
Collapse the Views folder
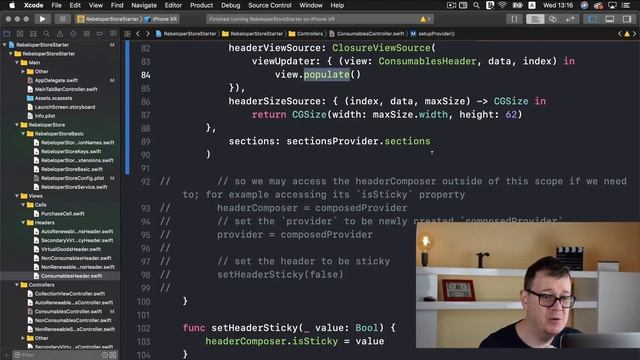[17, 196]
